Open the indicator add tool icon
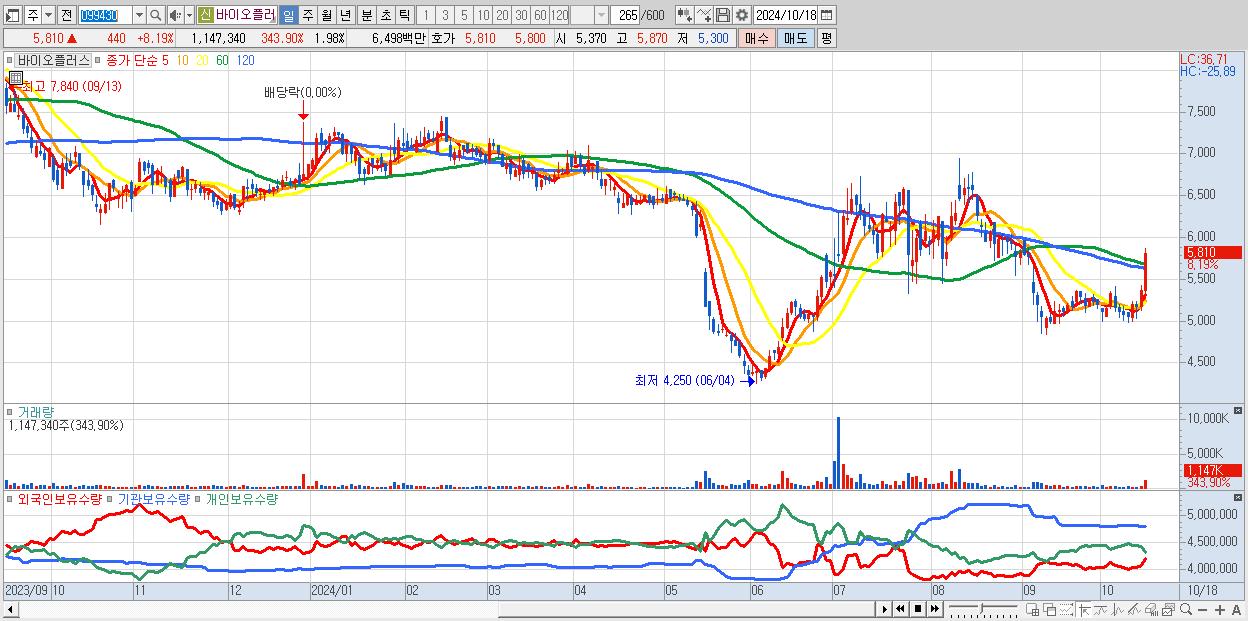 coord(683,15)
